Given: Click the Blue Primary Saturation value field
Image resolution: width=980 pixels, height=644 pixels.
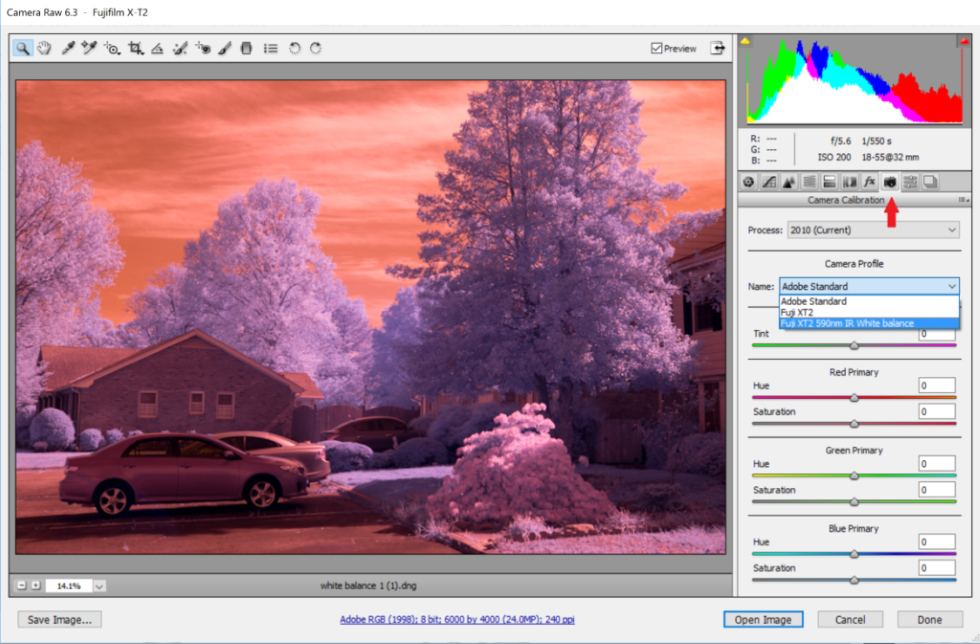Looking at the screenshot, I should [x=937, y=568].
